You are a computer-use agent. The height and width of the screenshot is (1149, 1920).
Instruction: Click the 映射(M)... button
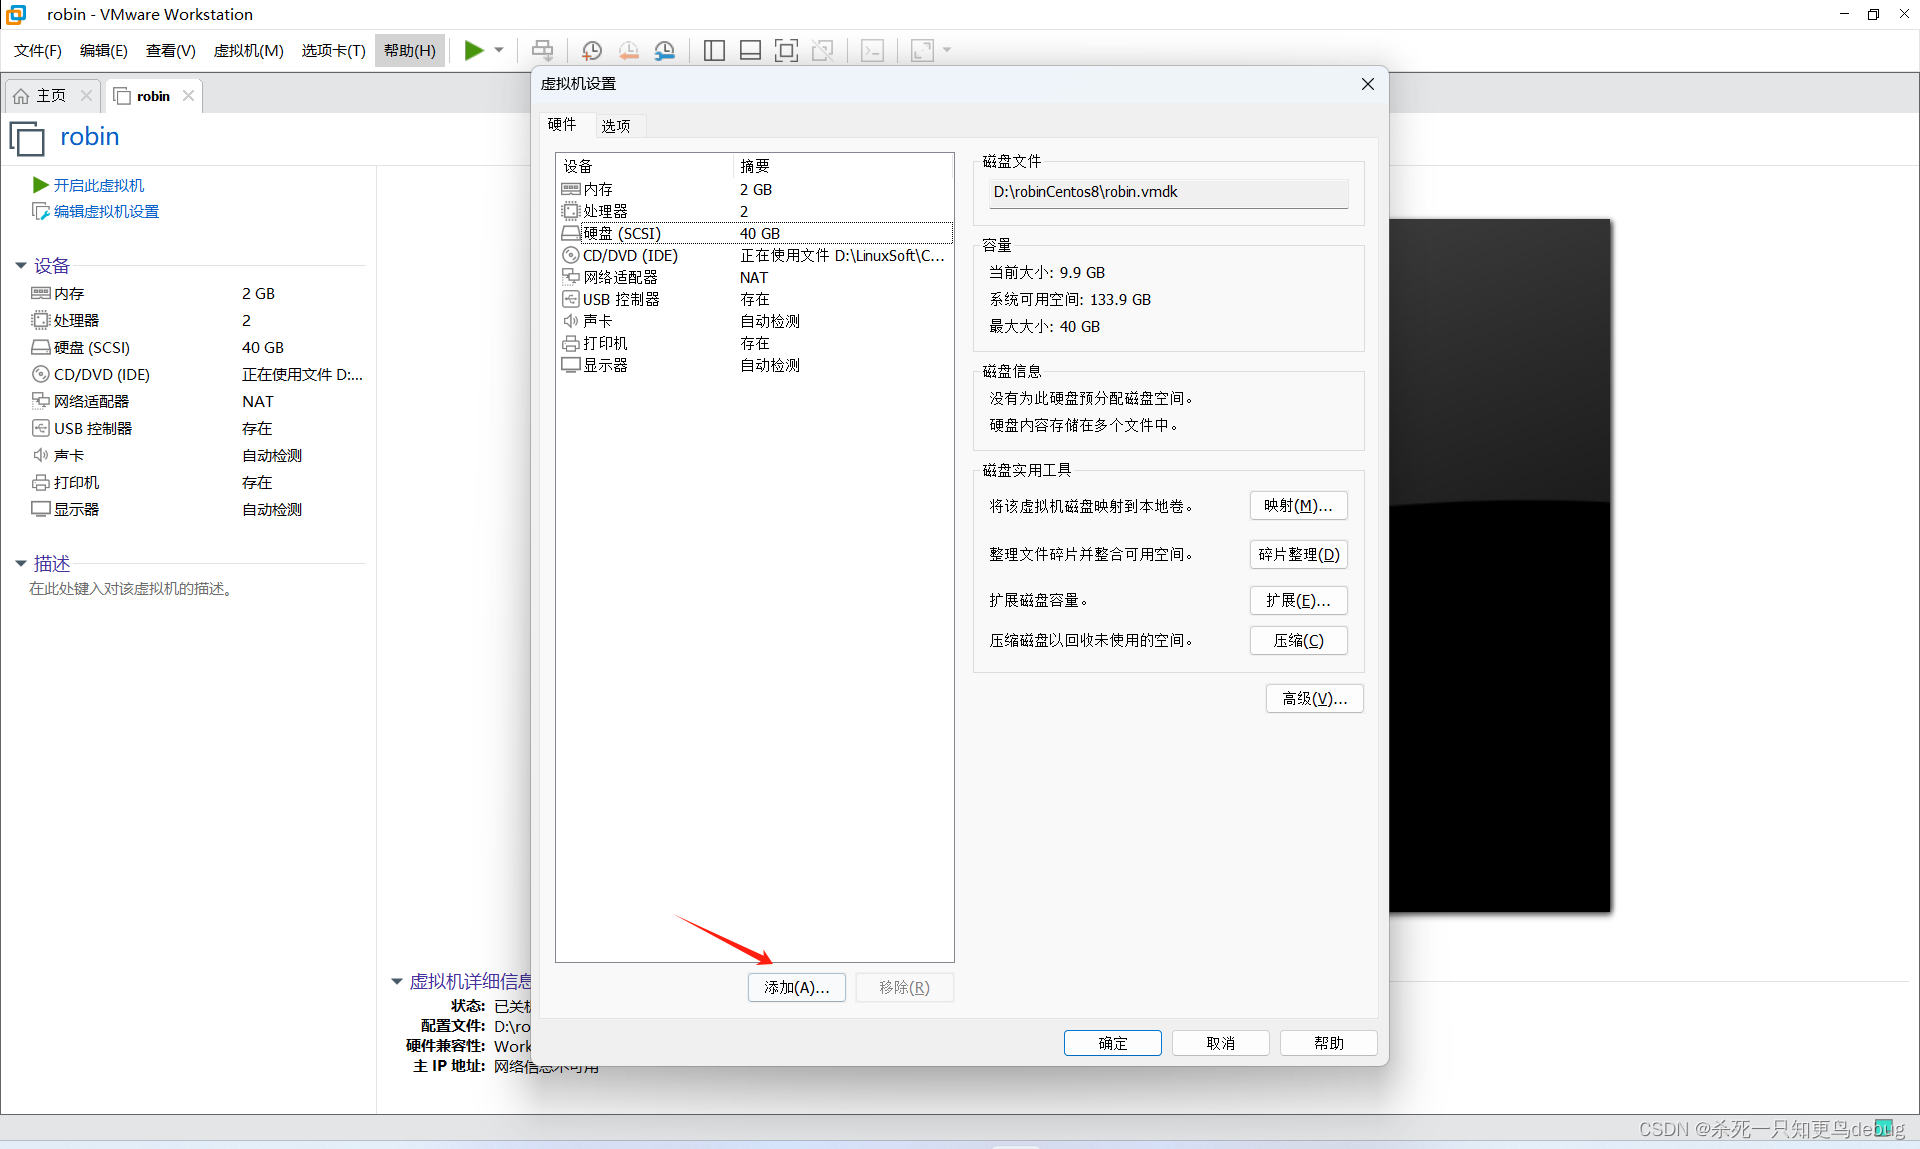pyautogui.click(x=1298, y=506)
